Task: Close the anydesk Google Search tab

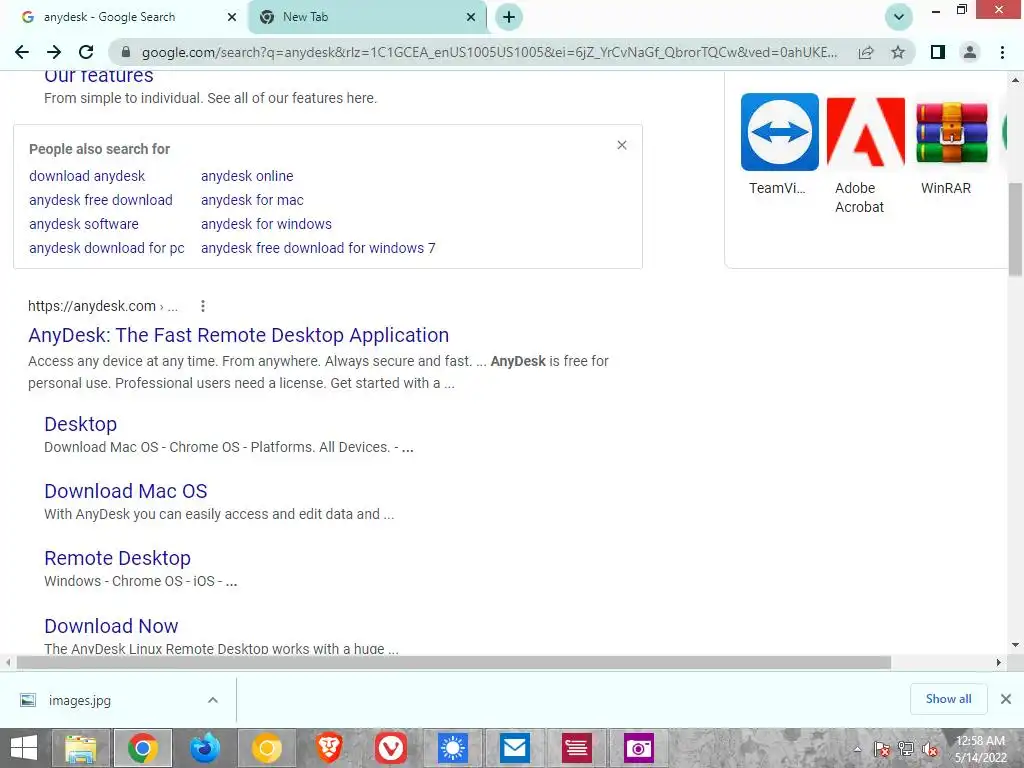Action: pyautogui.click(x=232, y=17)
